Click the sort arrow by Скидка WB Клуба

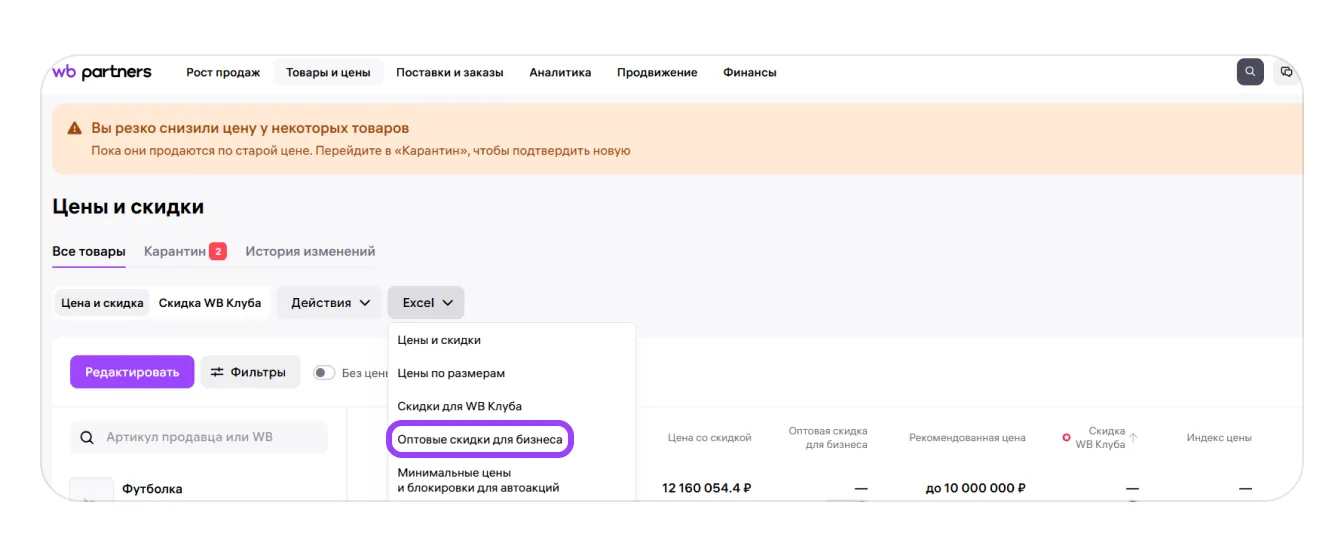coord(1133,437)
